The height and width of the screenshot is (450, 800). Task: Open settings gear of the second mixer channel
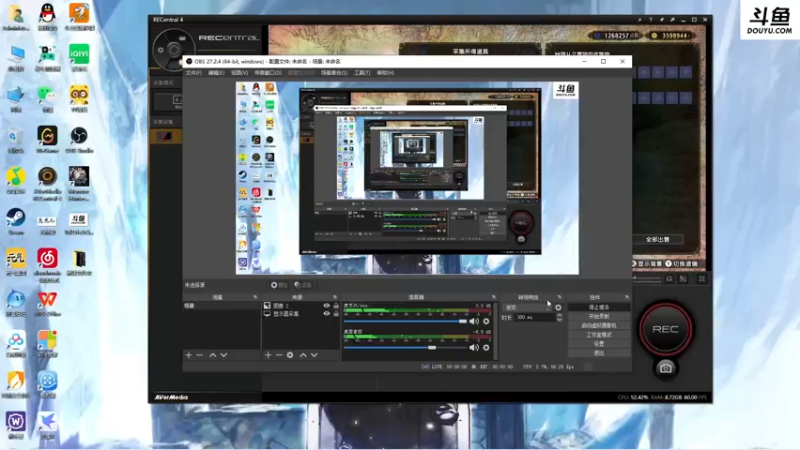[x=486, y=347]
